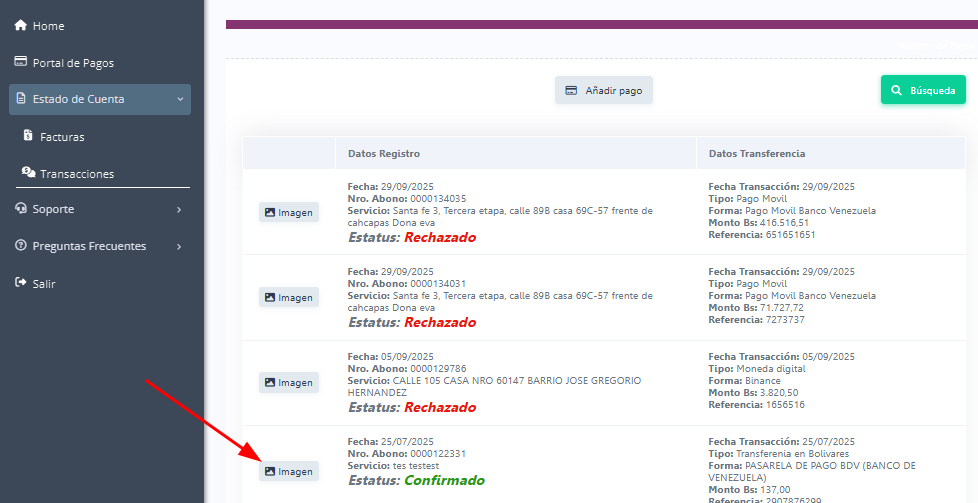View Imagen for Nro. Abono 0000134035
Image resolution: width=978 pixels, height=503 pixels.
point(288,212)
